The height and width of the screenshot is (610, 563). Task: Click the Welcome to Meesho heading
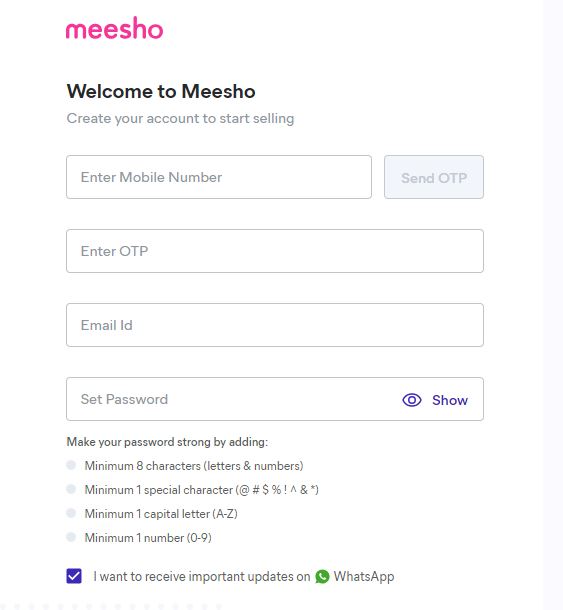pyautogui.click(x=161, y=91)
